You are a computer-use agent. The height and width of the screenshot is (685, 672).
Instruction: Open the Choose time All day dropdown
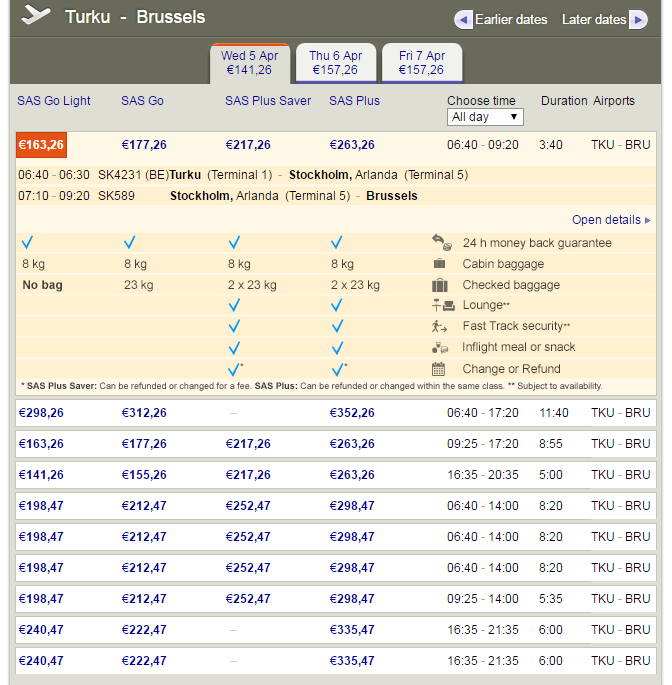[x=485, y=117]
